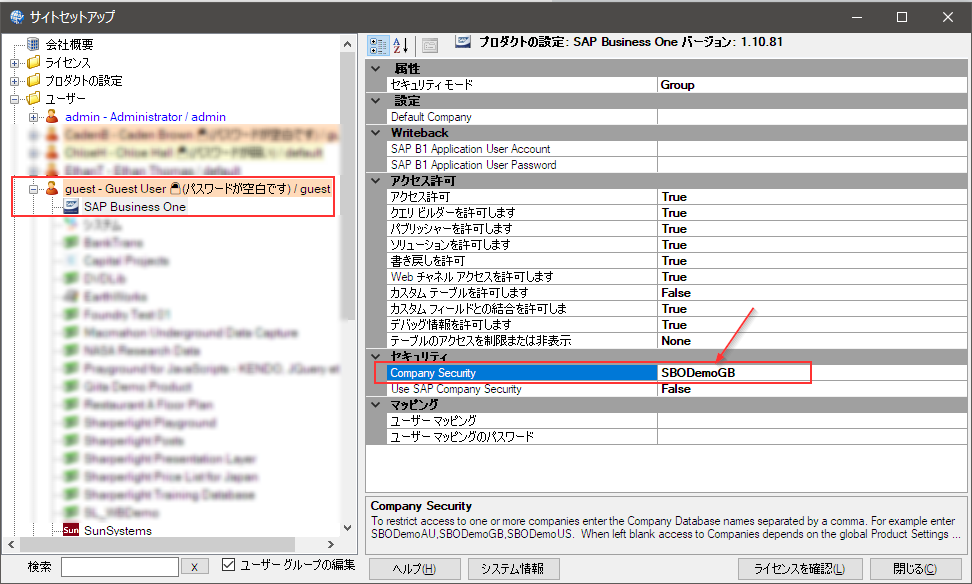Click the ヘルプ button
The height and width of the screenshot is (584, 972).
(415, 569)
